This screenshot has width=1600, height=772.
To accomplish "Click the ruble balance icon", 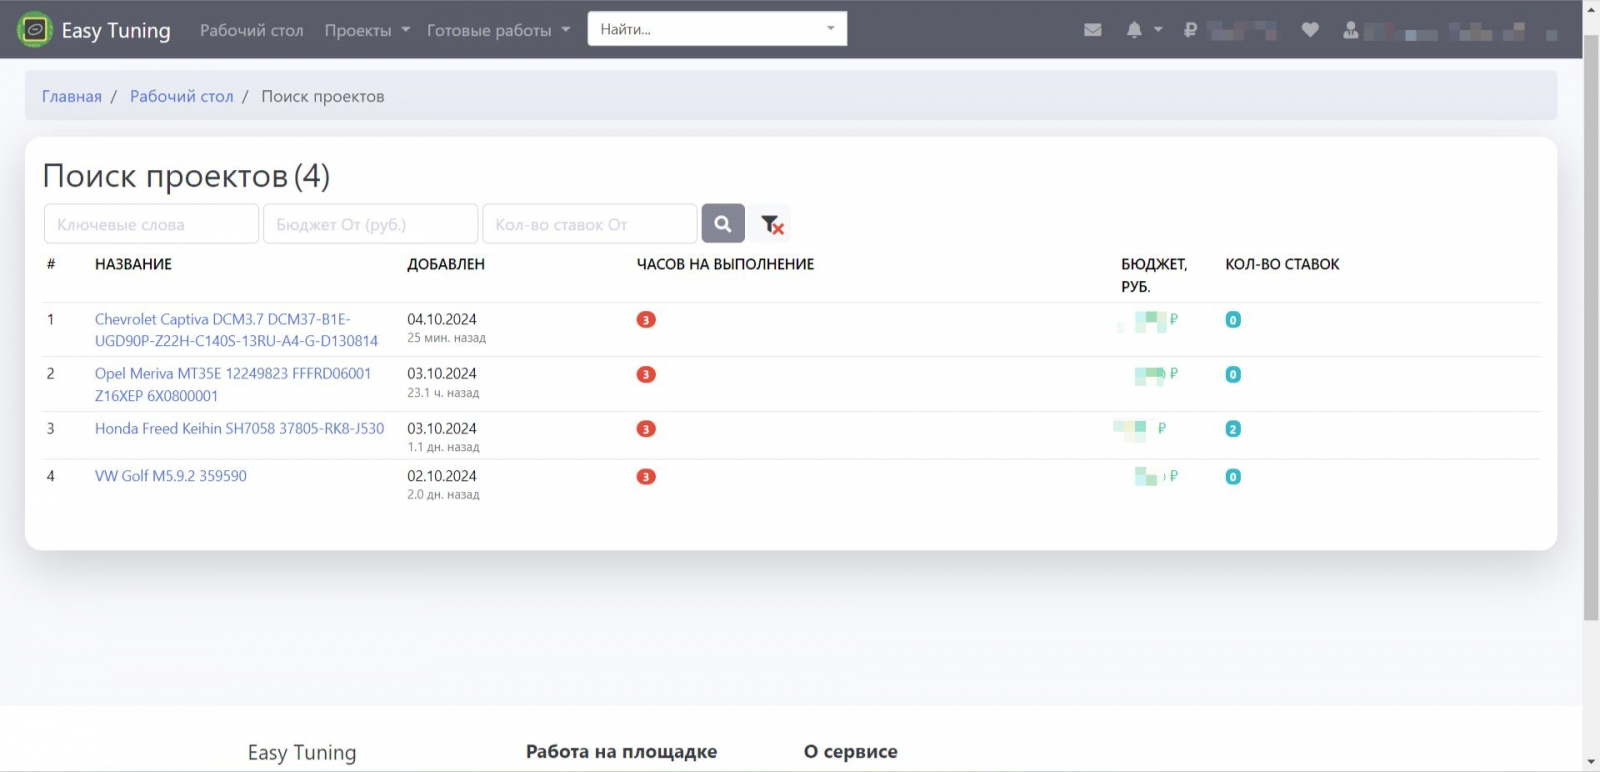I will tap(1190, 30).
